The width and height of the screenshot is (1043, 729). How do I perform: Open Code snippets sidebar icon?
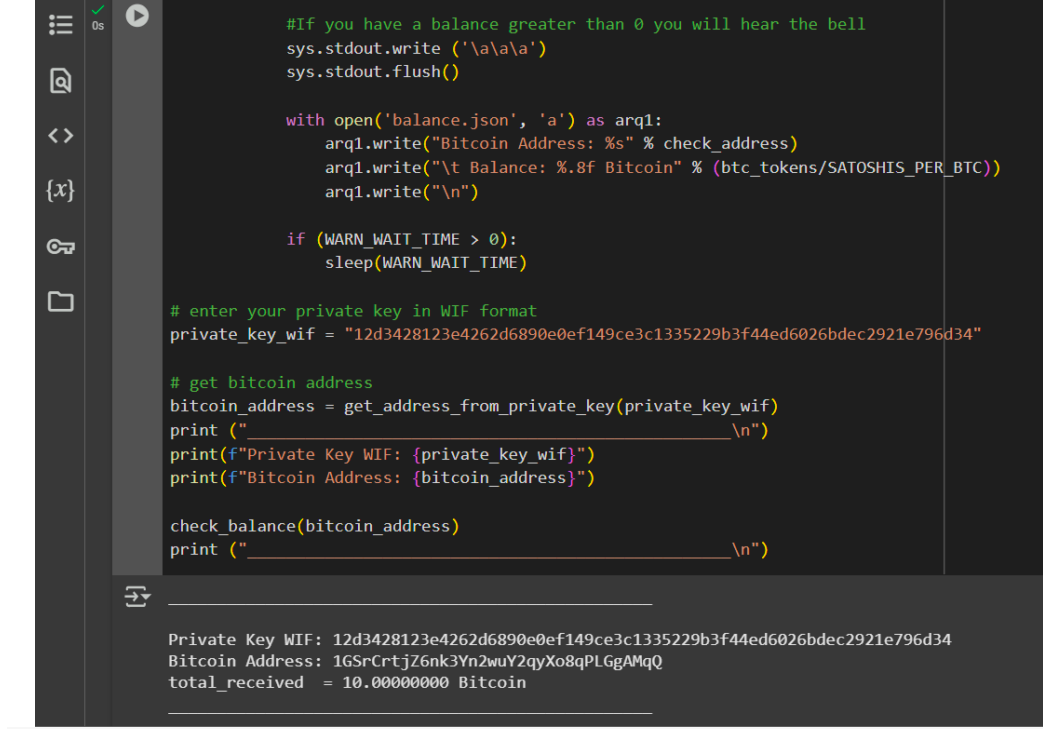61,136
